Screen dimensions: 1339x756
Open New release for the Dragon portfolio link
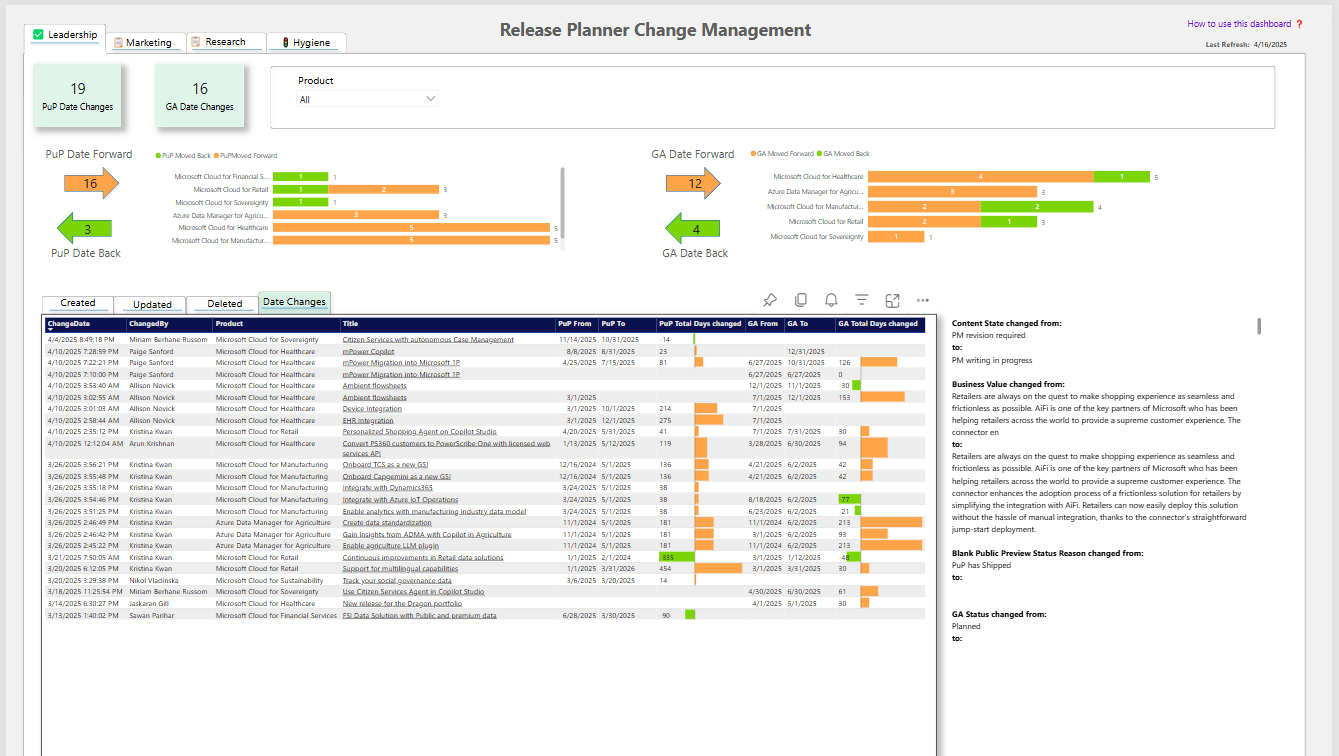point(402,604)
